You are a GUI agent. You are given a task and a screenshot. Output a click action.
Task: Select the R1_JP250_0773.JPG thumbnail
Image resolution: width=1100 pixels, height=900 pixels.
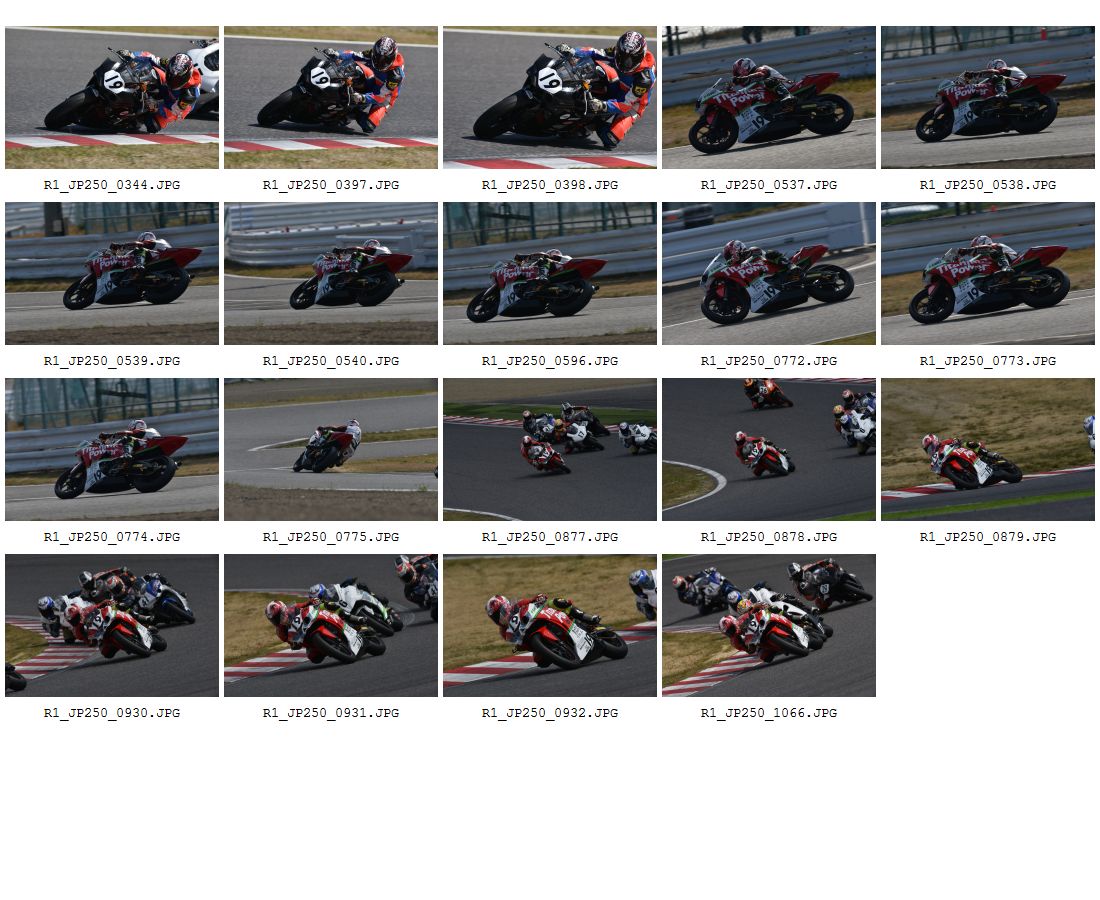[988, 274]
